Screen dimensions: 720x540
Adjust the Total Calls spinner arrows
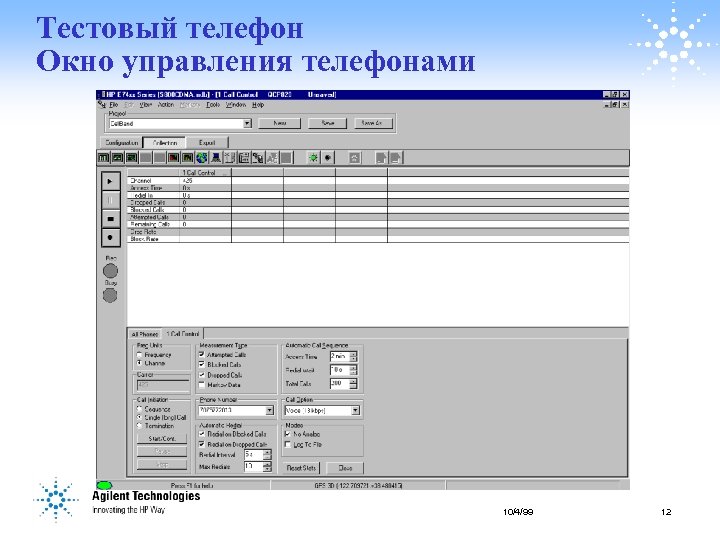pos(353,383)
